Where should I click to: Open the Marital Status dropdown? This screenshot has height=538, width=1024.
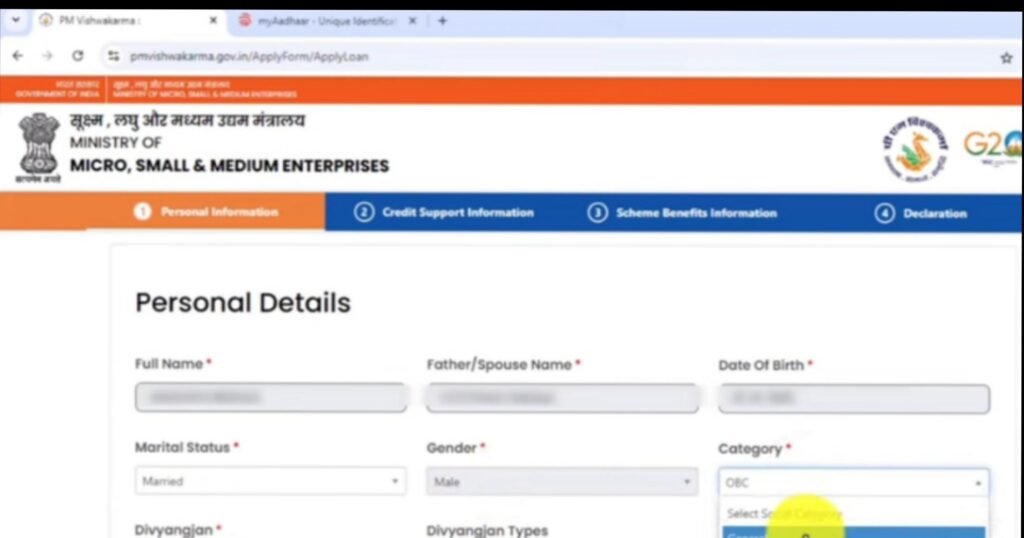coord(270,481)
